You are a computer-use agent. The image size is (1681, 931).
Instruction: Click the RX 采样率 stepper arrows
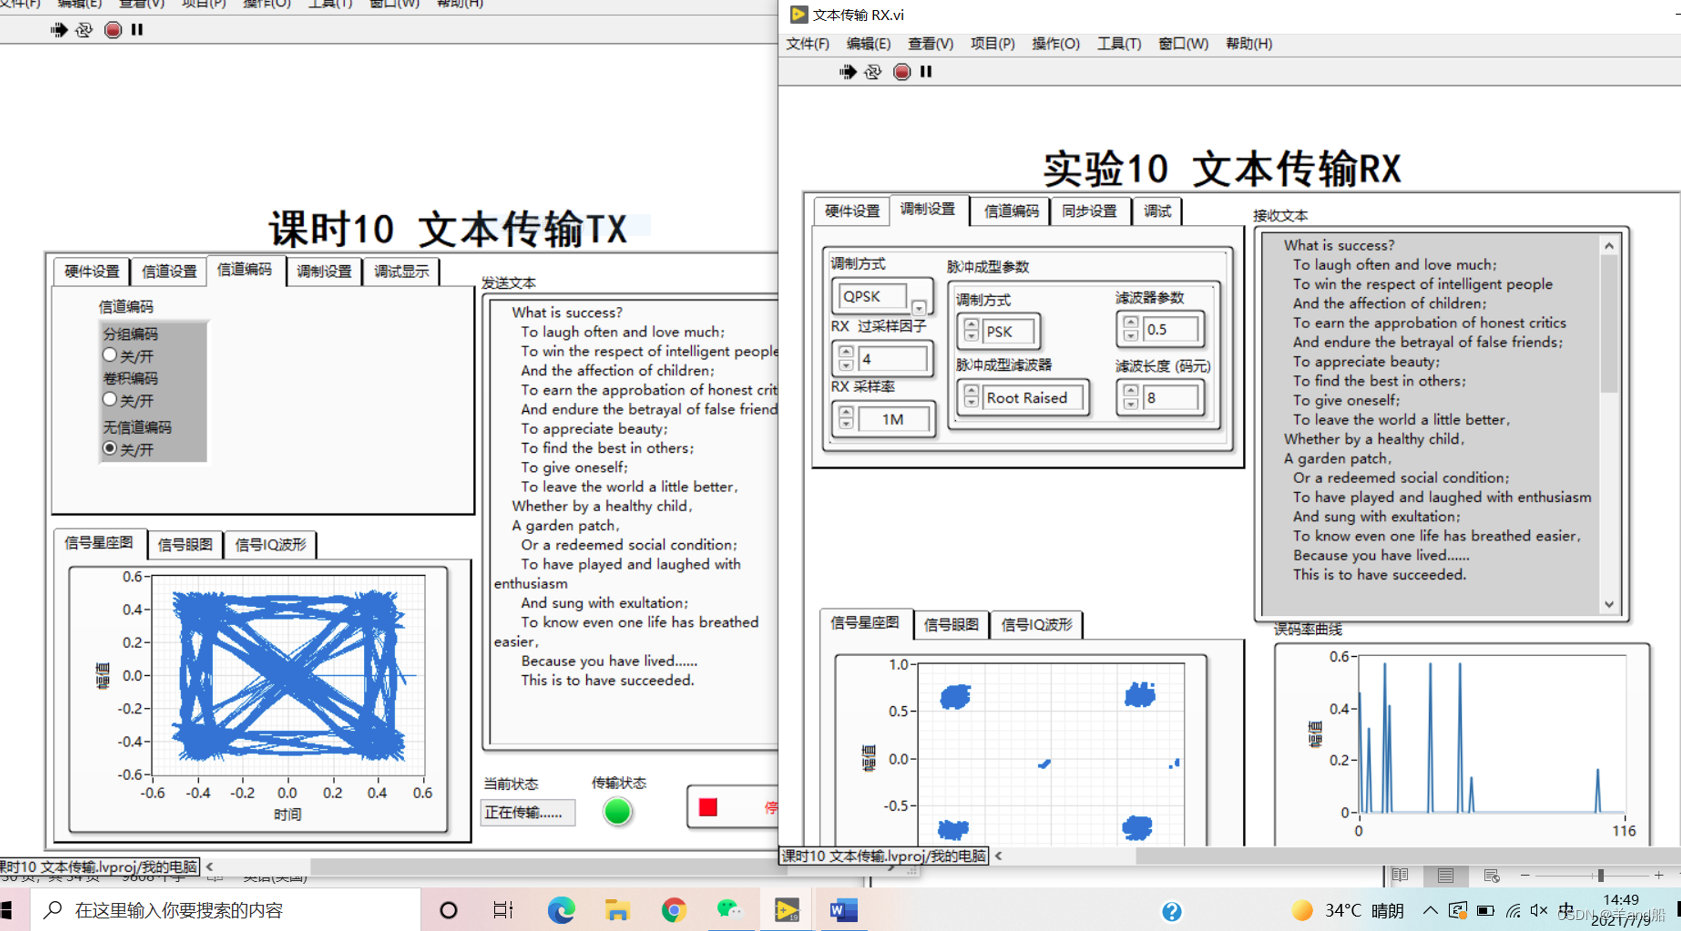coord(846,418)
